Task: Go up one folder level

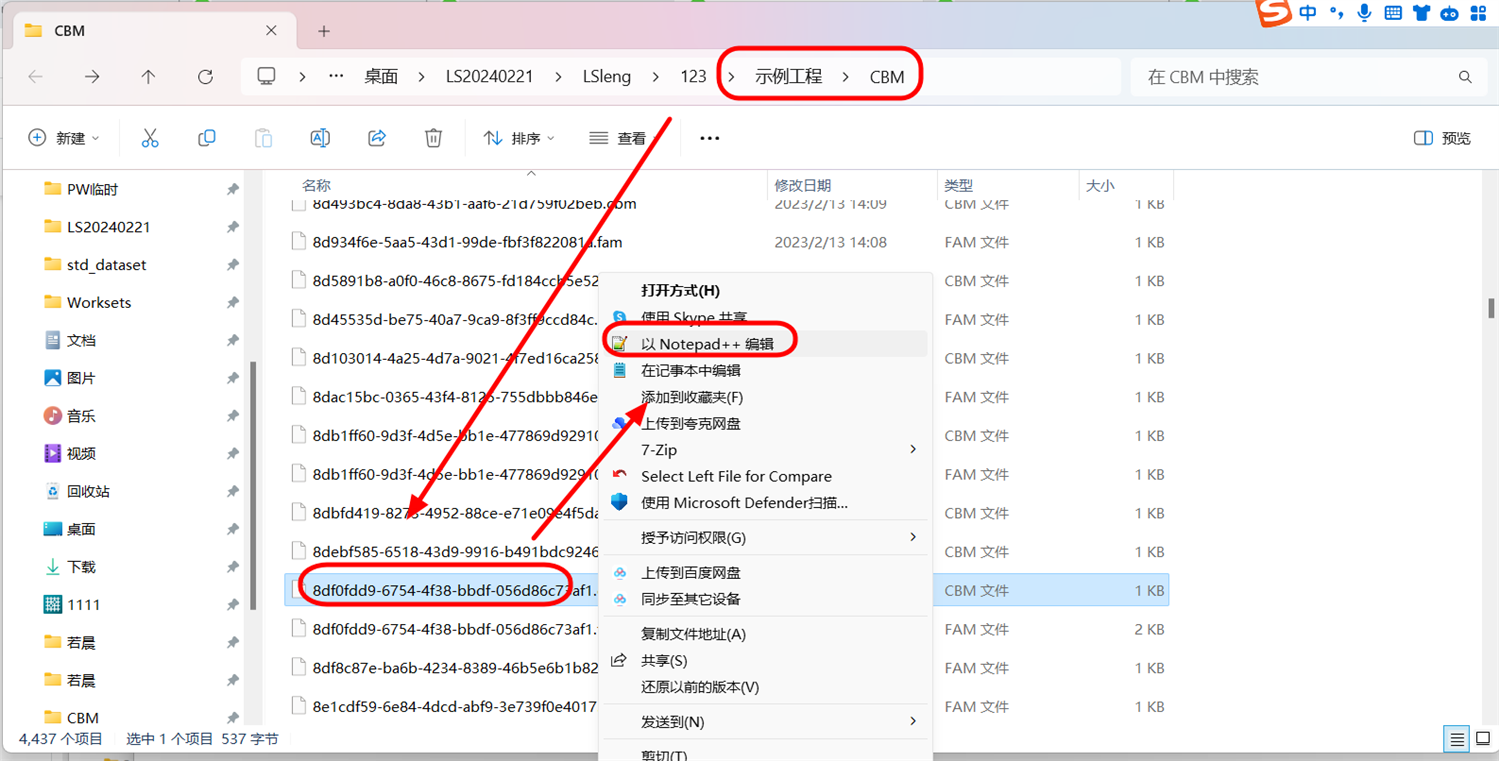Action: coord(148,77)
